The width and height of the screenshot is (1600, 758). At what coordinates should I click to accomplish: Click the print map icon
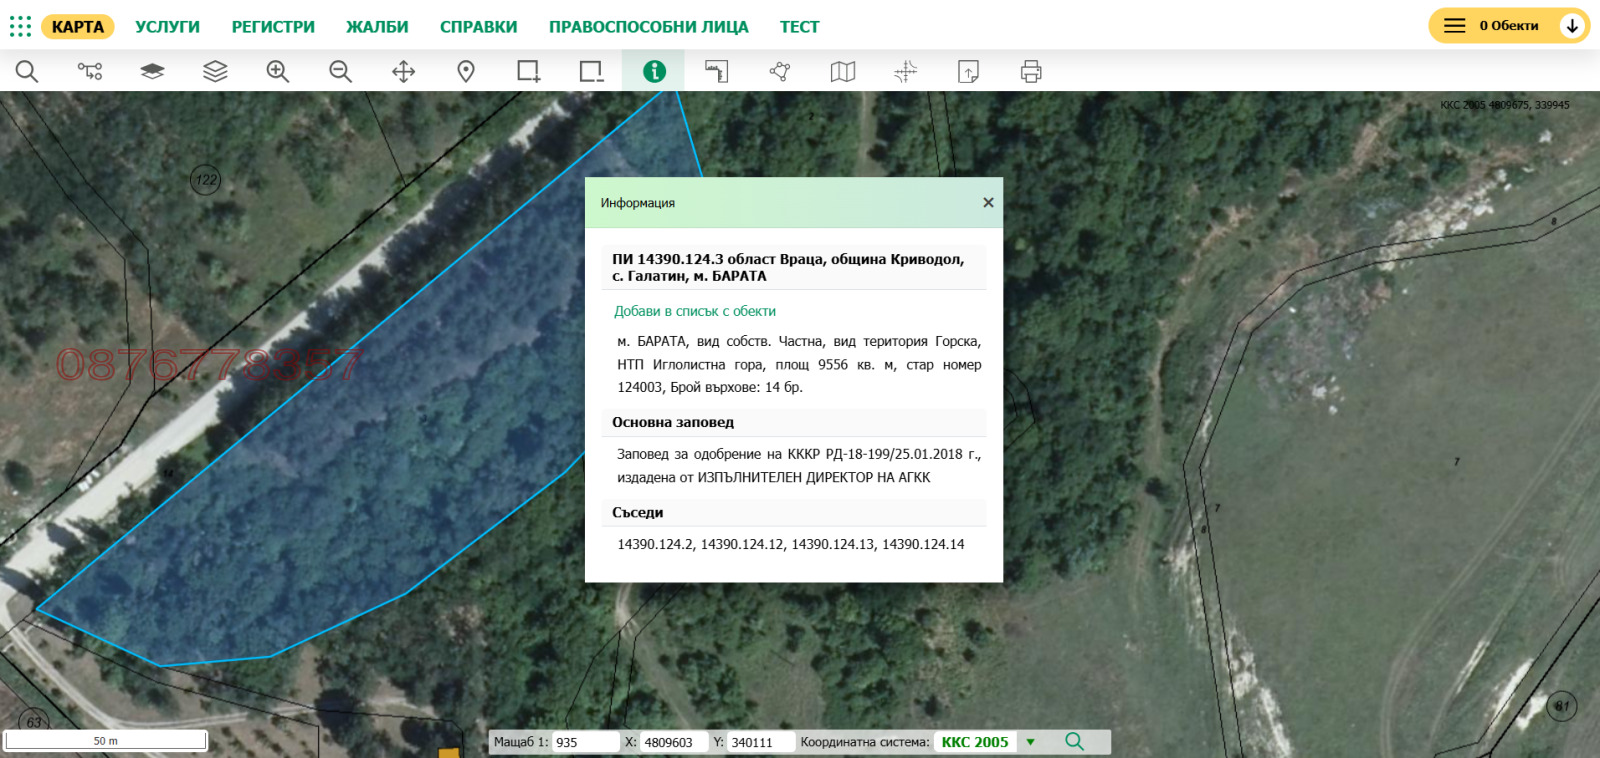click(1031, 71)
